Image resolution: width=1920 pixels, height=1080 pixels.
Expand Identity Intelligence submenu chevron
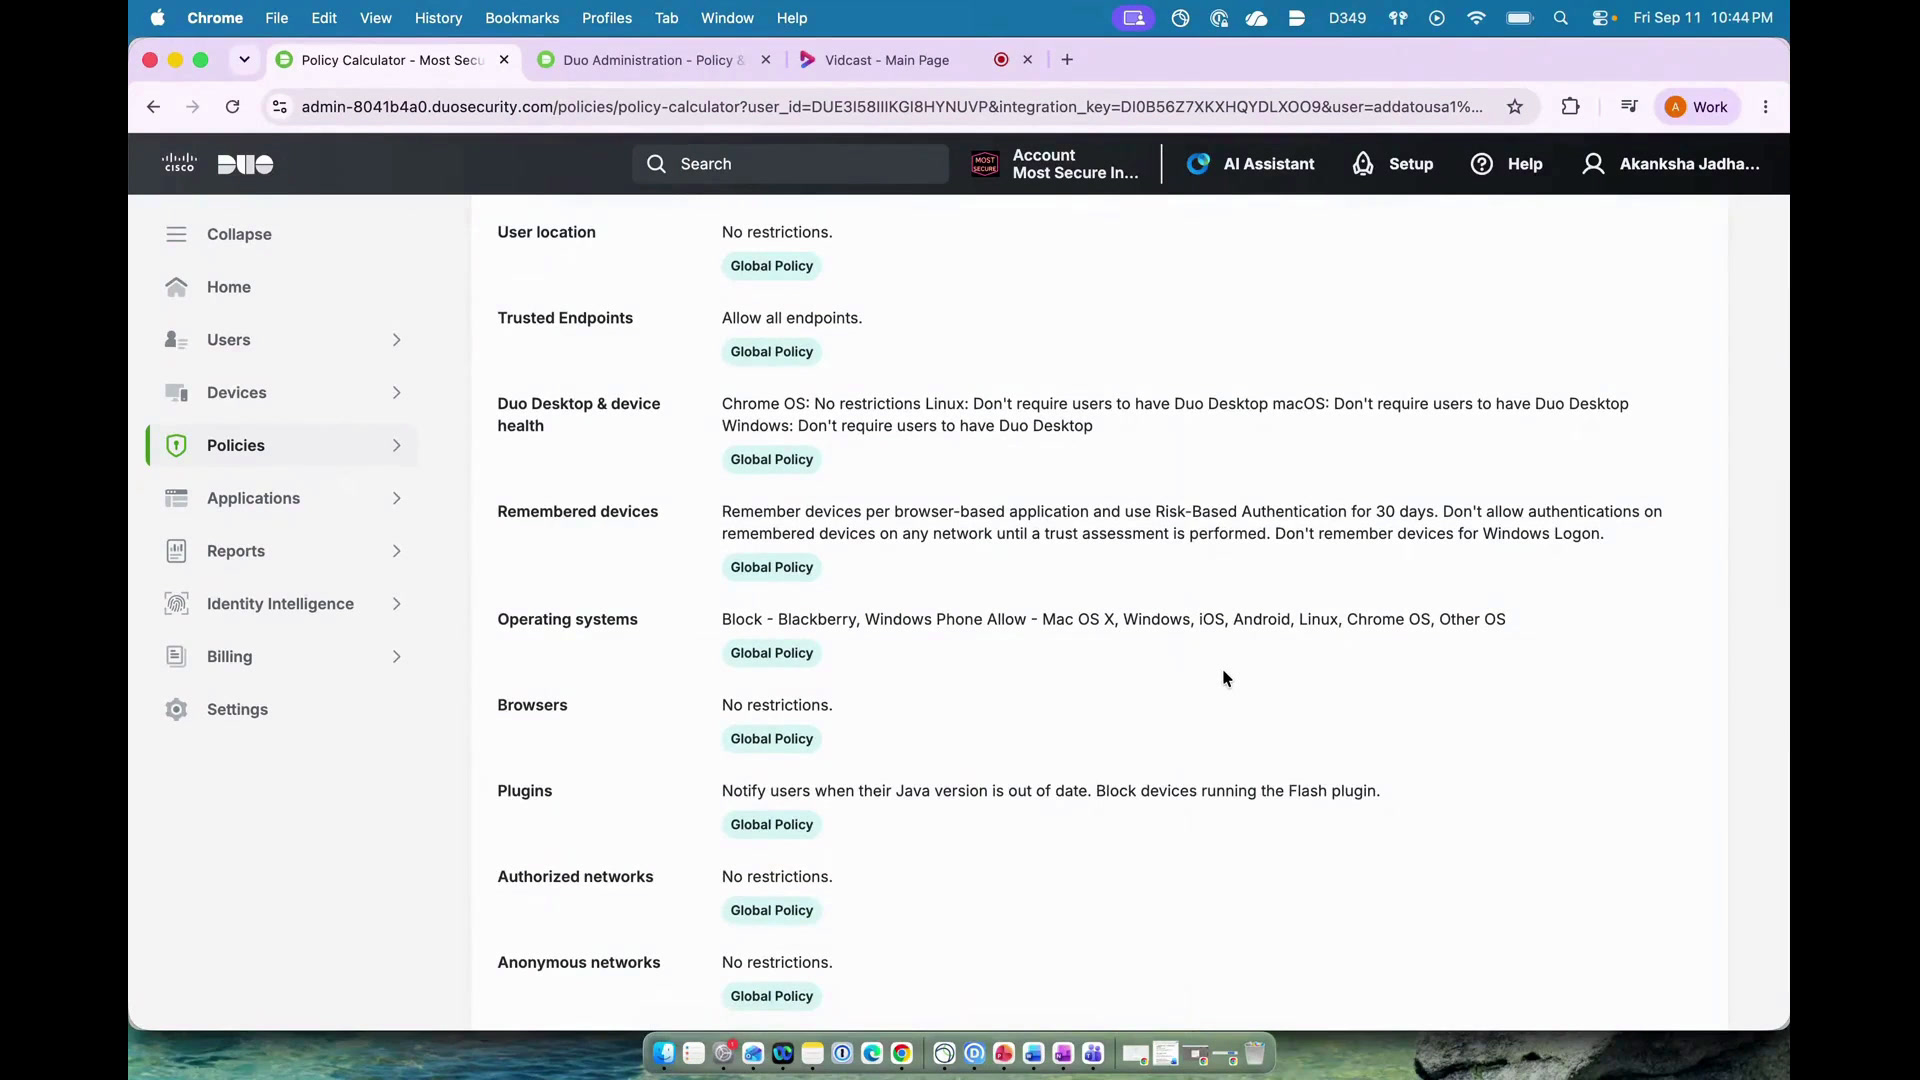tap(397, 604)
